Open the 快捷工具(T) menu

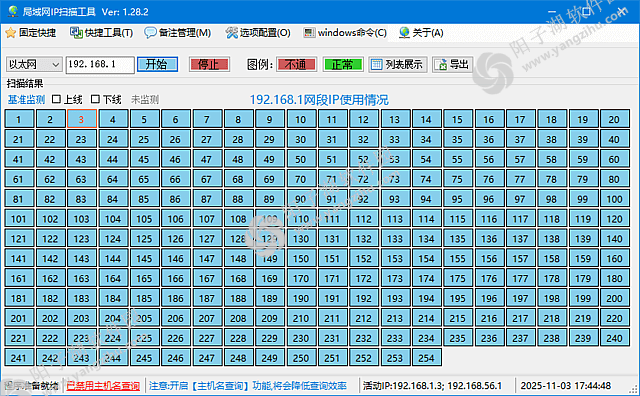[102, 33]
